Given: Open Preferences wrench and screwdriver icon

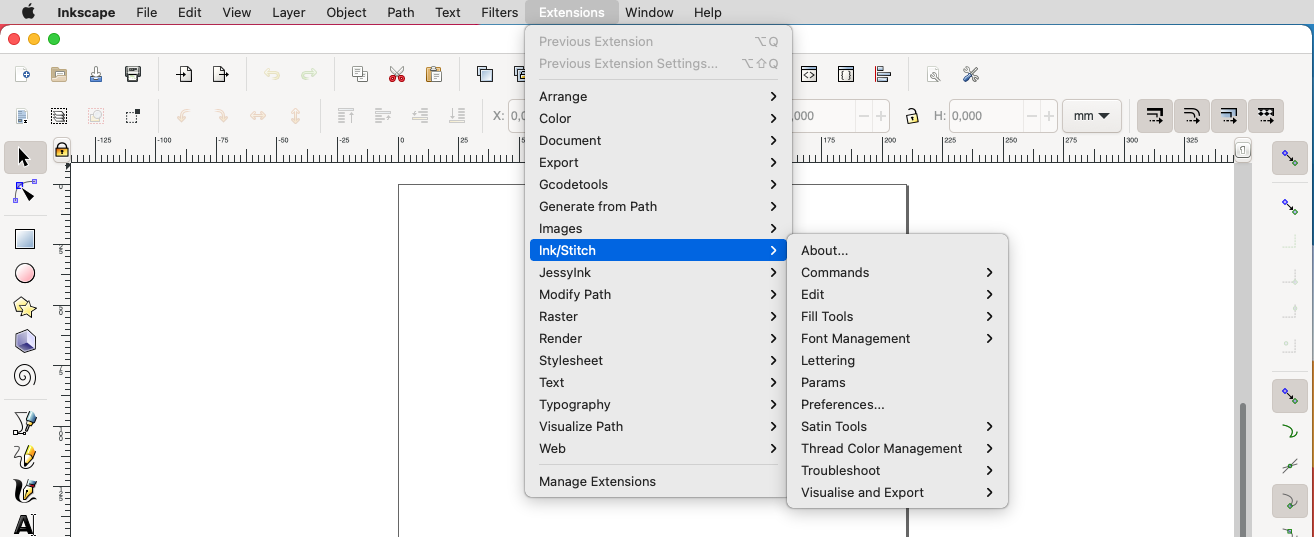Looking at the screenshot, I should 970,74.
